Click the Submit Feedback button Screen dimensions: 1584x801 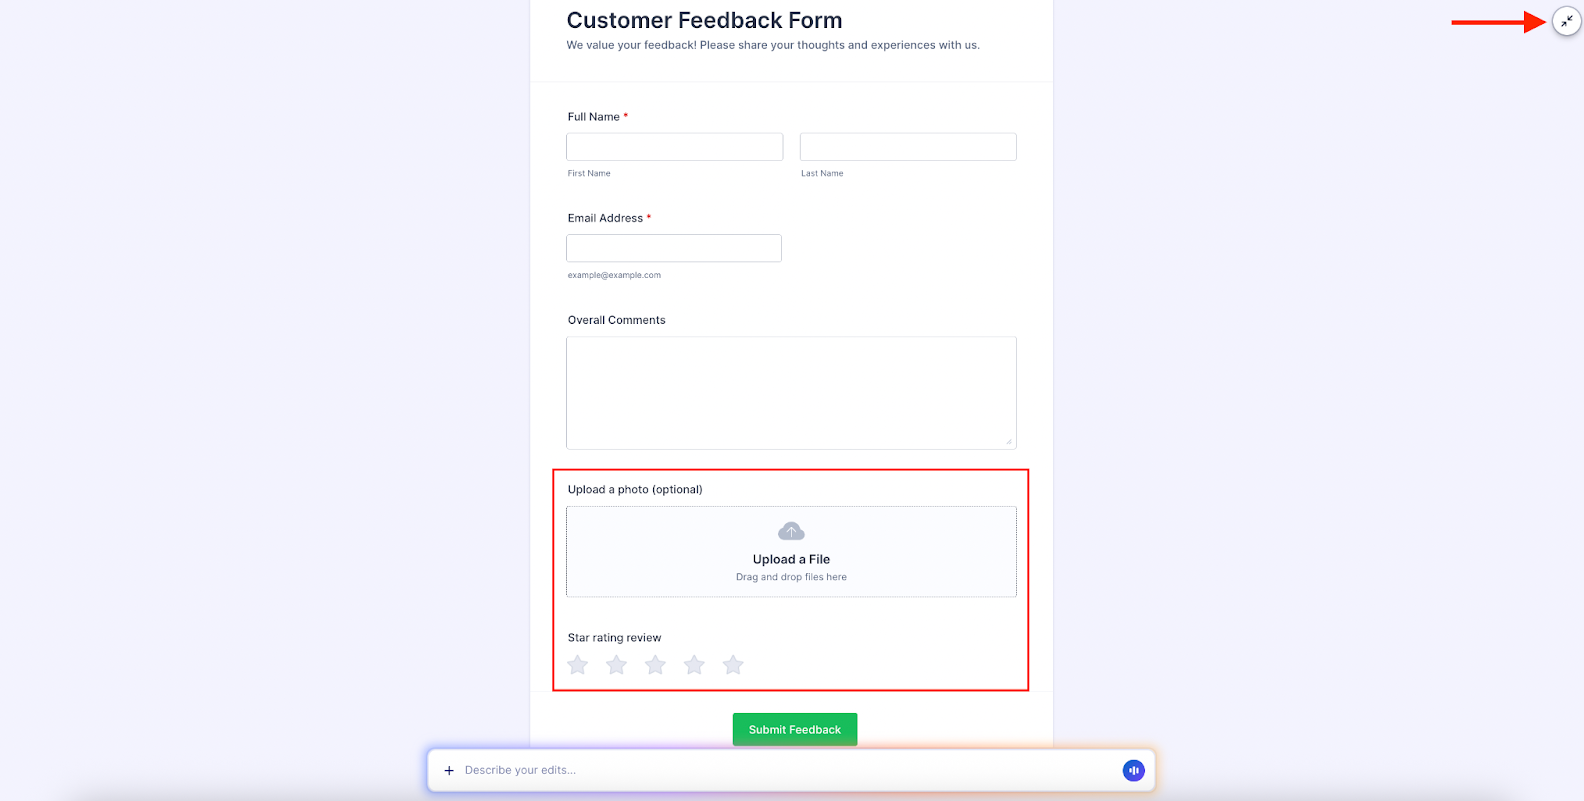click(794, 729)
